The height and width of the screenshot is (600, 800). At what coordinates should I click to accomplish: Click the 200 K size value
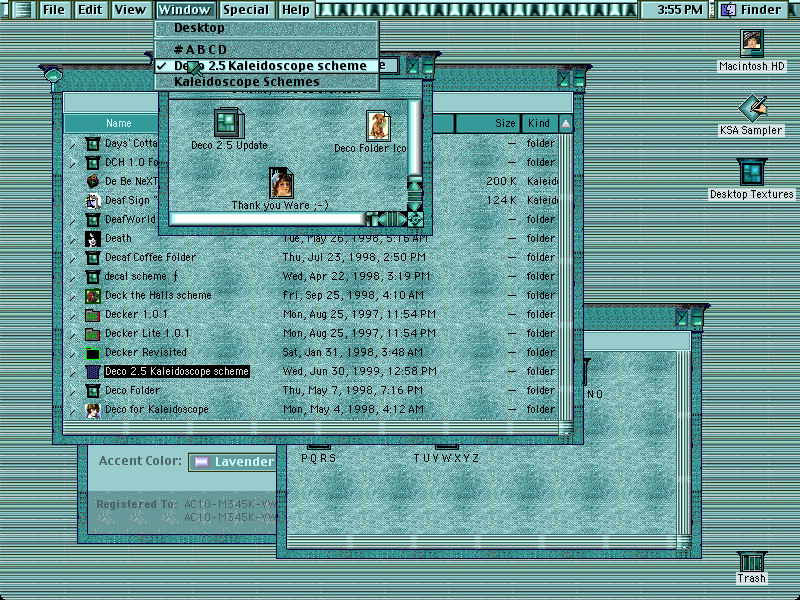point(501,182)
